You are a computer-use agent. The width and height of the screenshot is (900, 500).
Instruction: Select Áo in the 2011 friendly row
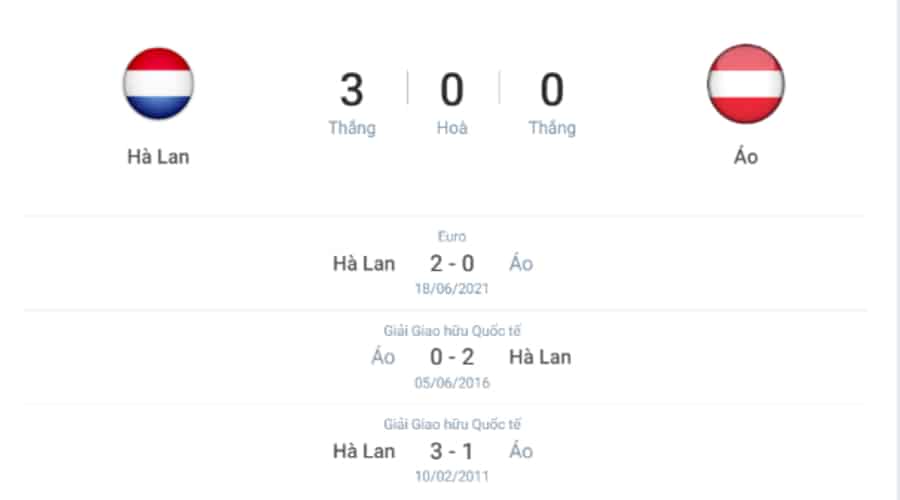(521, 451)
